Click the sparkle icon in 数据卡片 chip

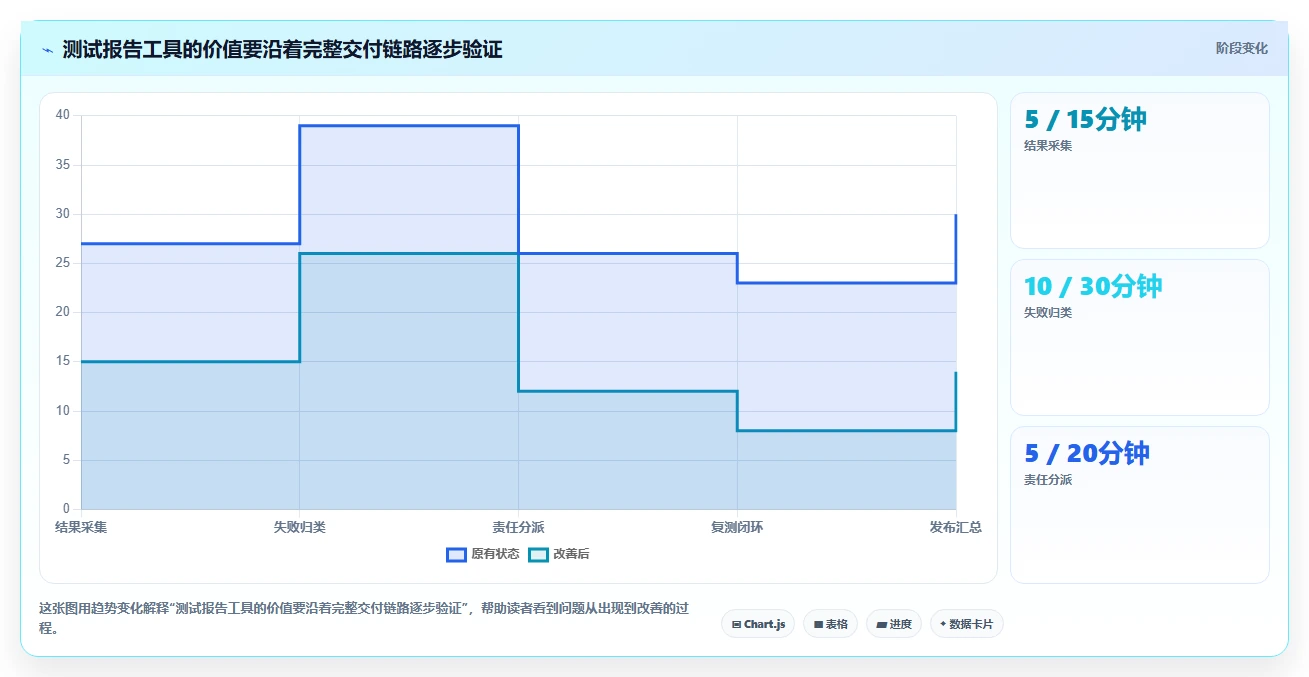tap(943, 624)
